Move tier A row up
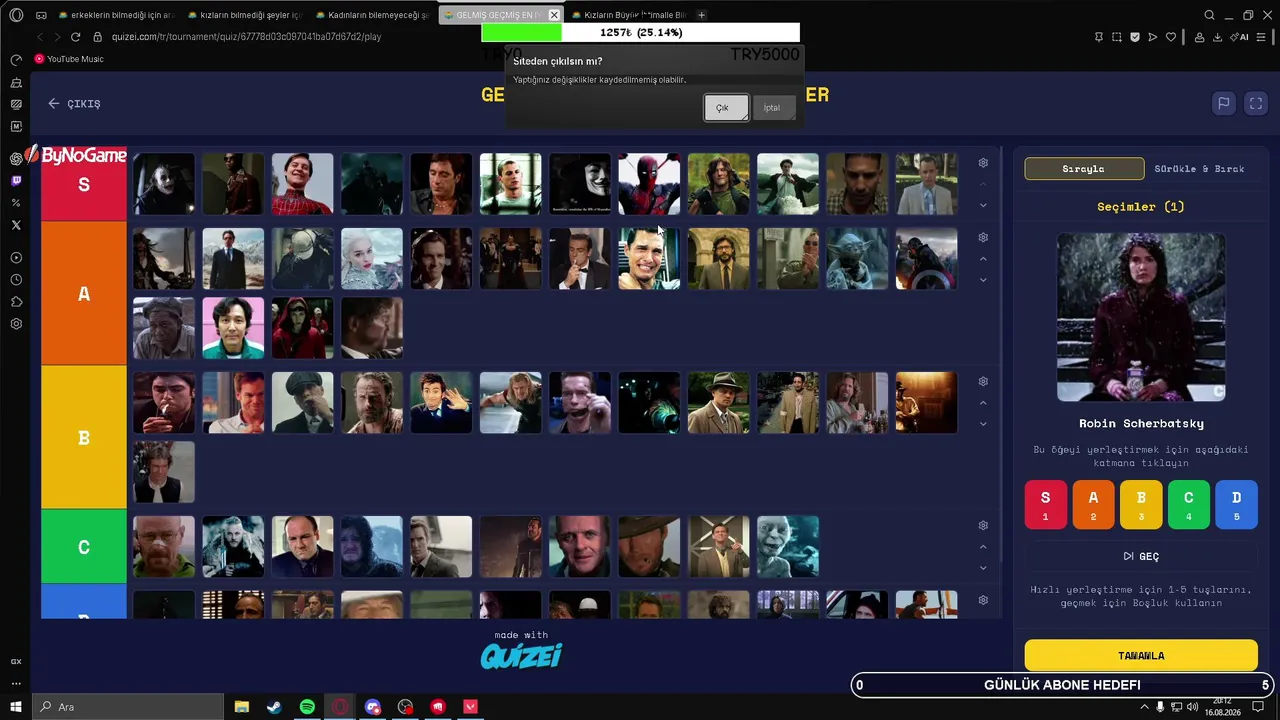 click(983, 259)
